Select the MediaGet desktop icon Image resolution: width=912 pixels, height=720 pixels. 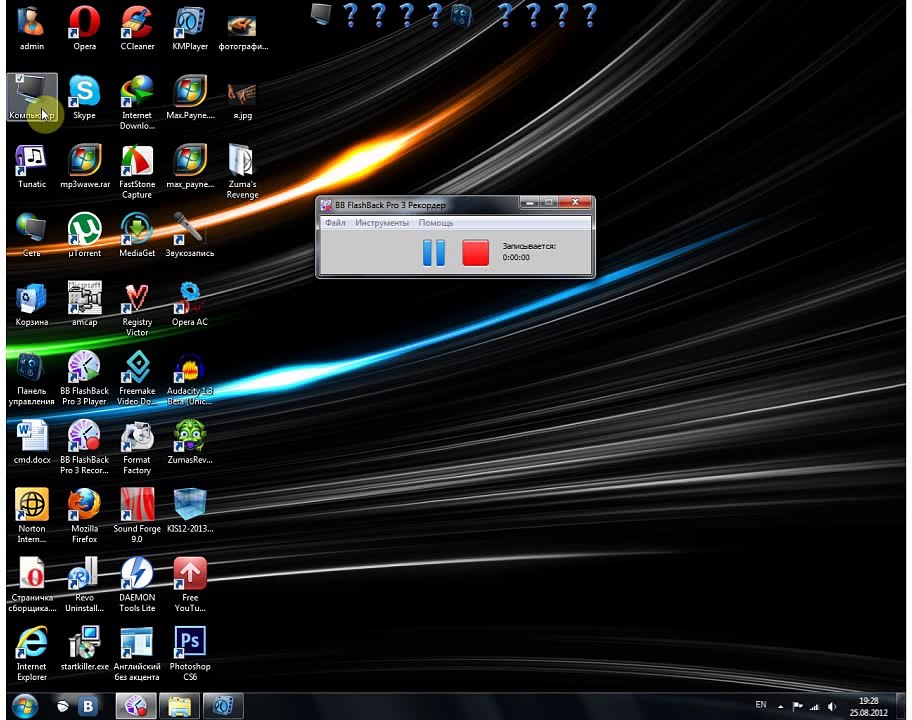coord(137,234)
